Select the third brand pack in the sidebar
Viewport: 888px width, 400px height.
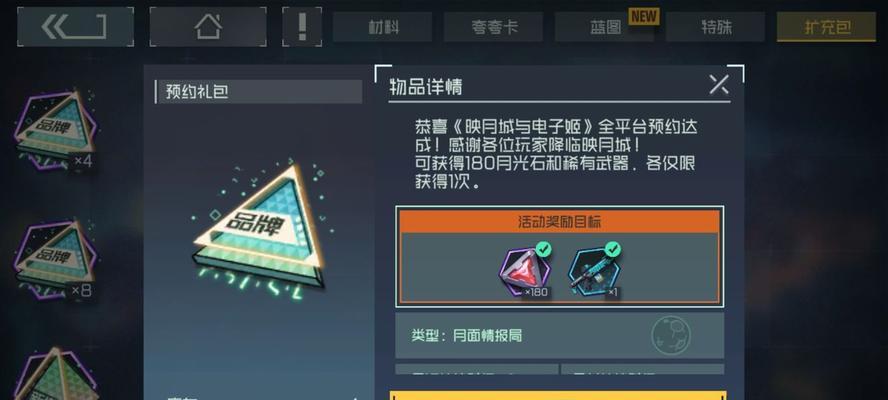click(x=55, y=374)
